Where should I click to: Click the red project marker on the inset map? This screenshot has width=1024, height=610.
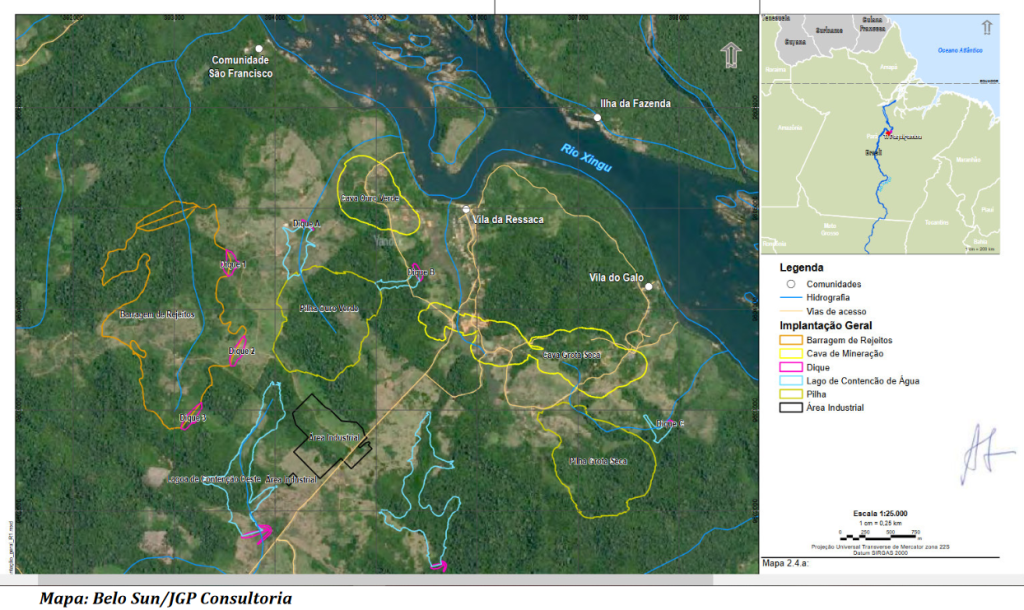click(888, 133)
